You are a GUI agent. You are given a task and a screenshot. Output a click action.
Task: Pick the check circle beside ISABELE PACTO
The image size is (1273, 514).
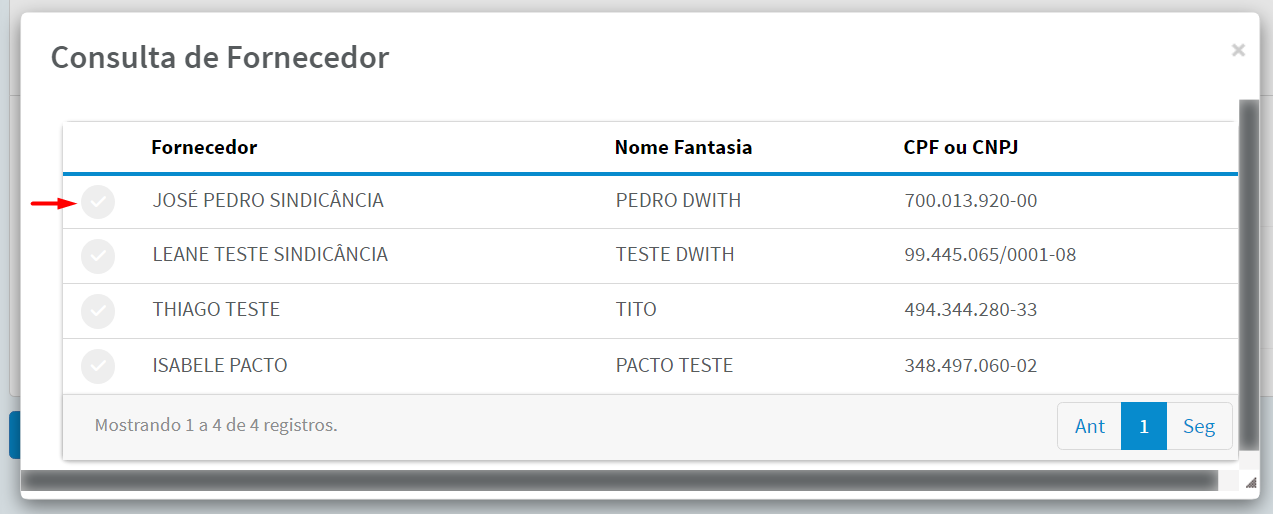98,366
